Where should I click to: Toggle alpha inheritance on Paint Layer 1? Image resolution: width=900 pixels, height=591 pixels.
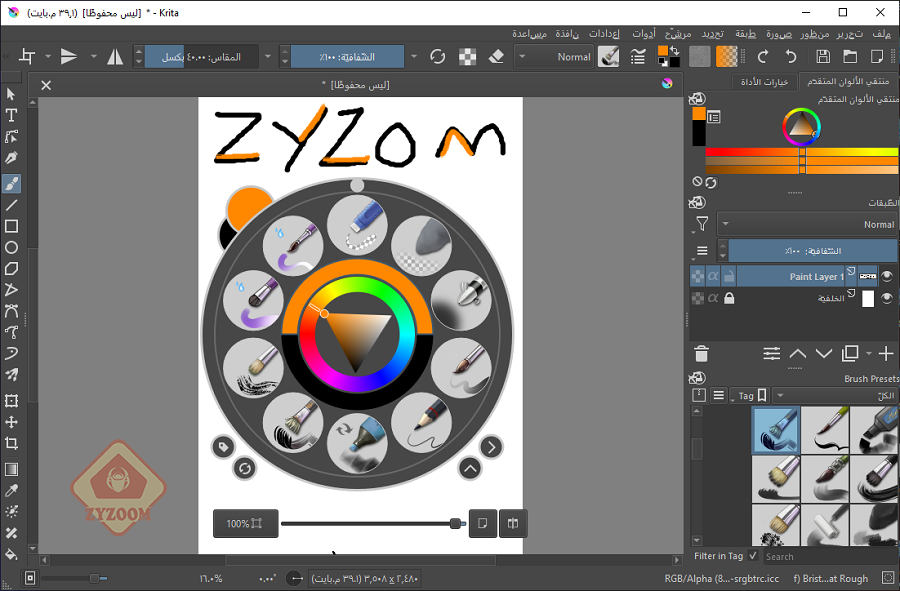click(x=713, y=277)
